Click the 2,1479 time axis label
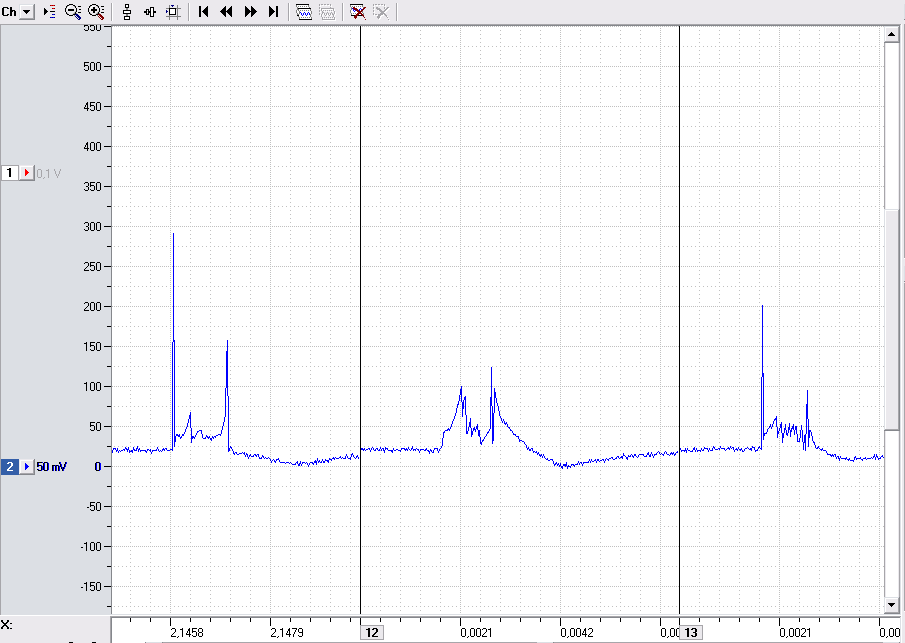The height and width of the screenshot is (643, 905). tap(287, 633)
